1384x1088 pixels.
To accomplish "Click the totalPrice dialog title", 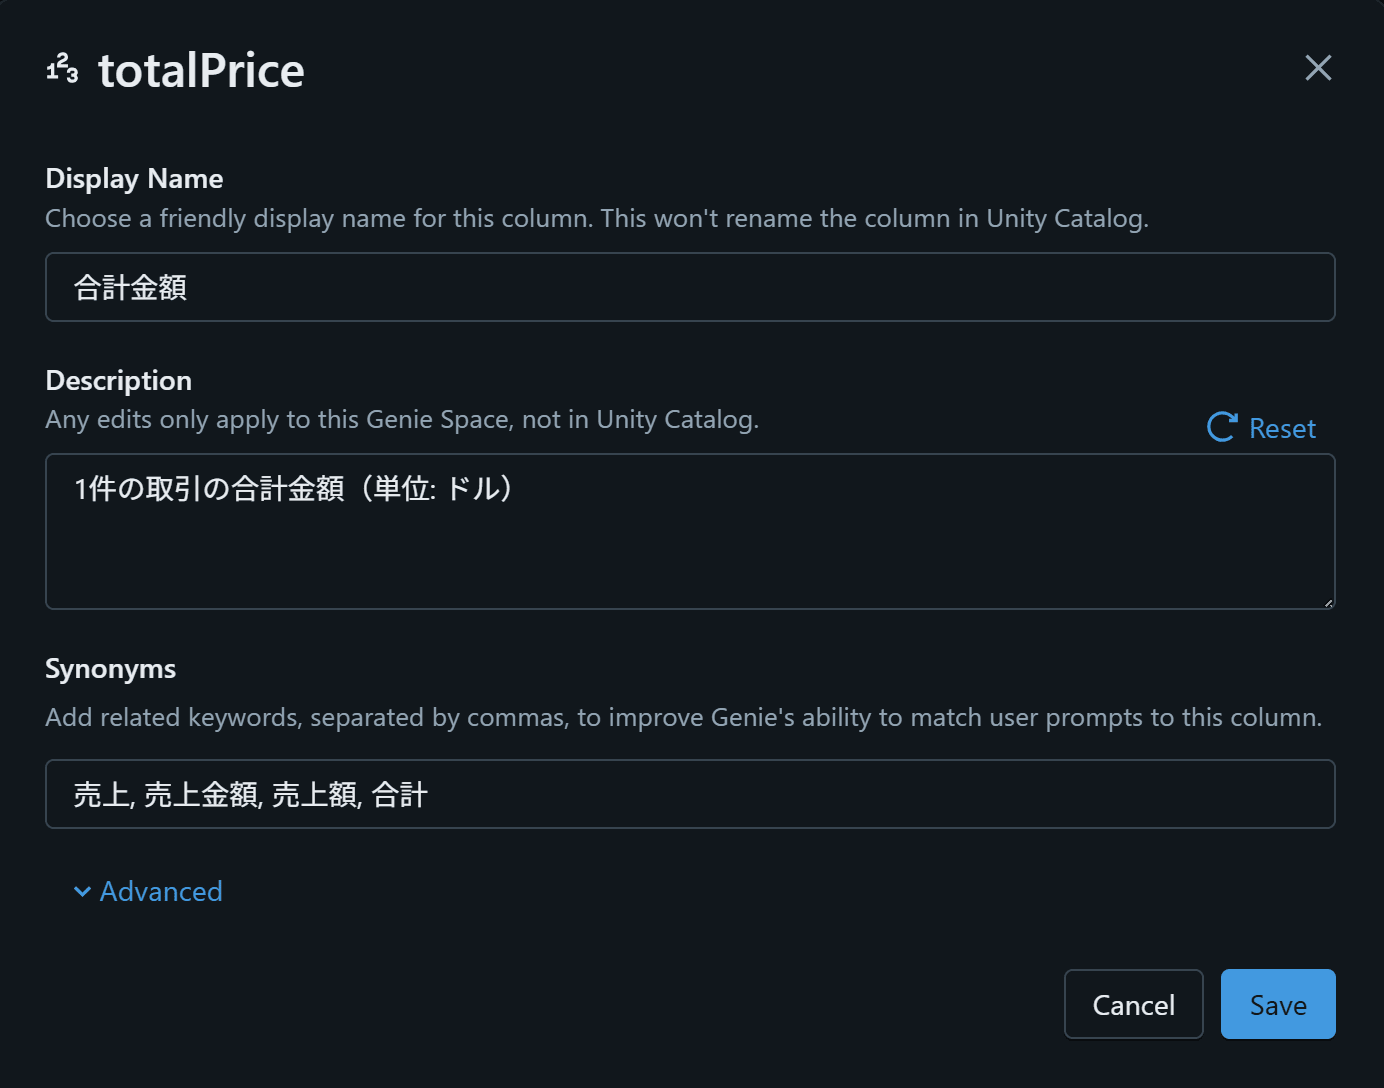I will (x=201, y=71).
